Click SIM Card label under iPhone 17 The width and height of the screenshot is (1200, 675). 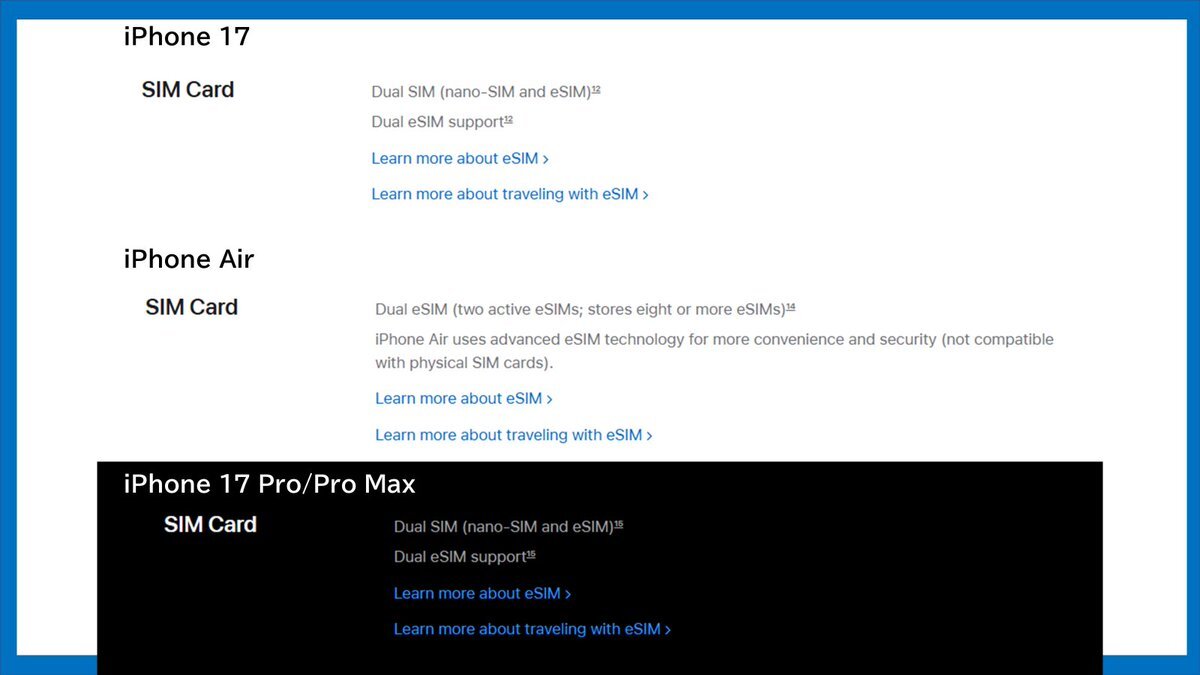point(188,90)
